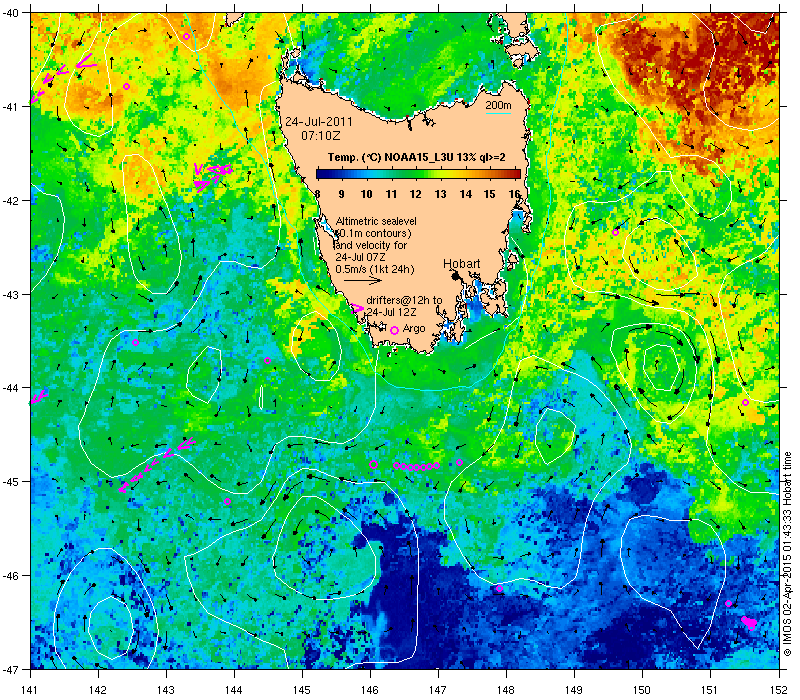800x700 pixels.
Task: Click longitude axis label 142
Action: tap(98, 690)
